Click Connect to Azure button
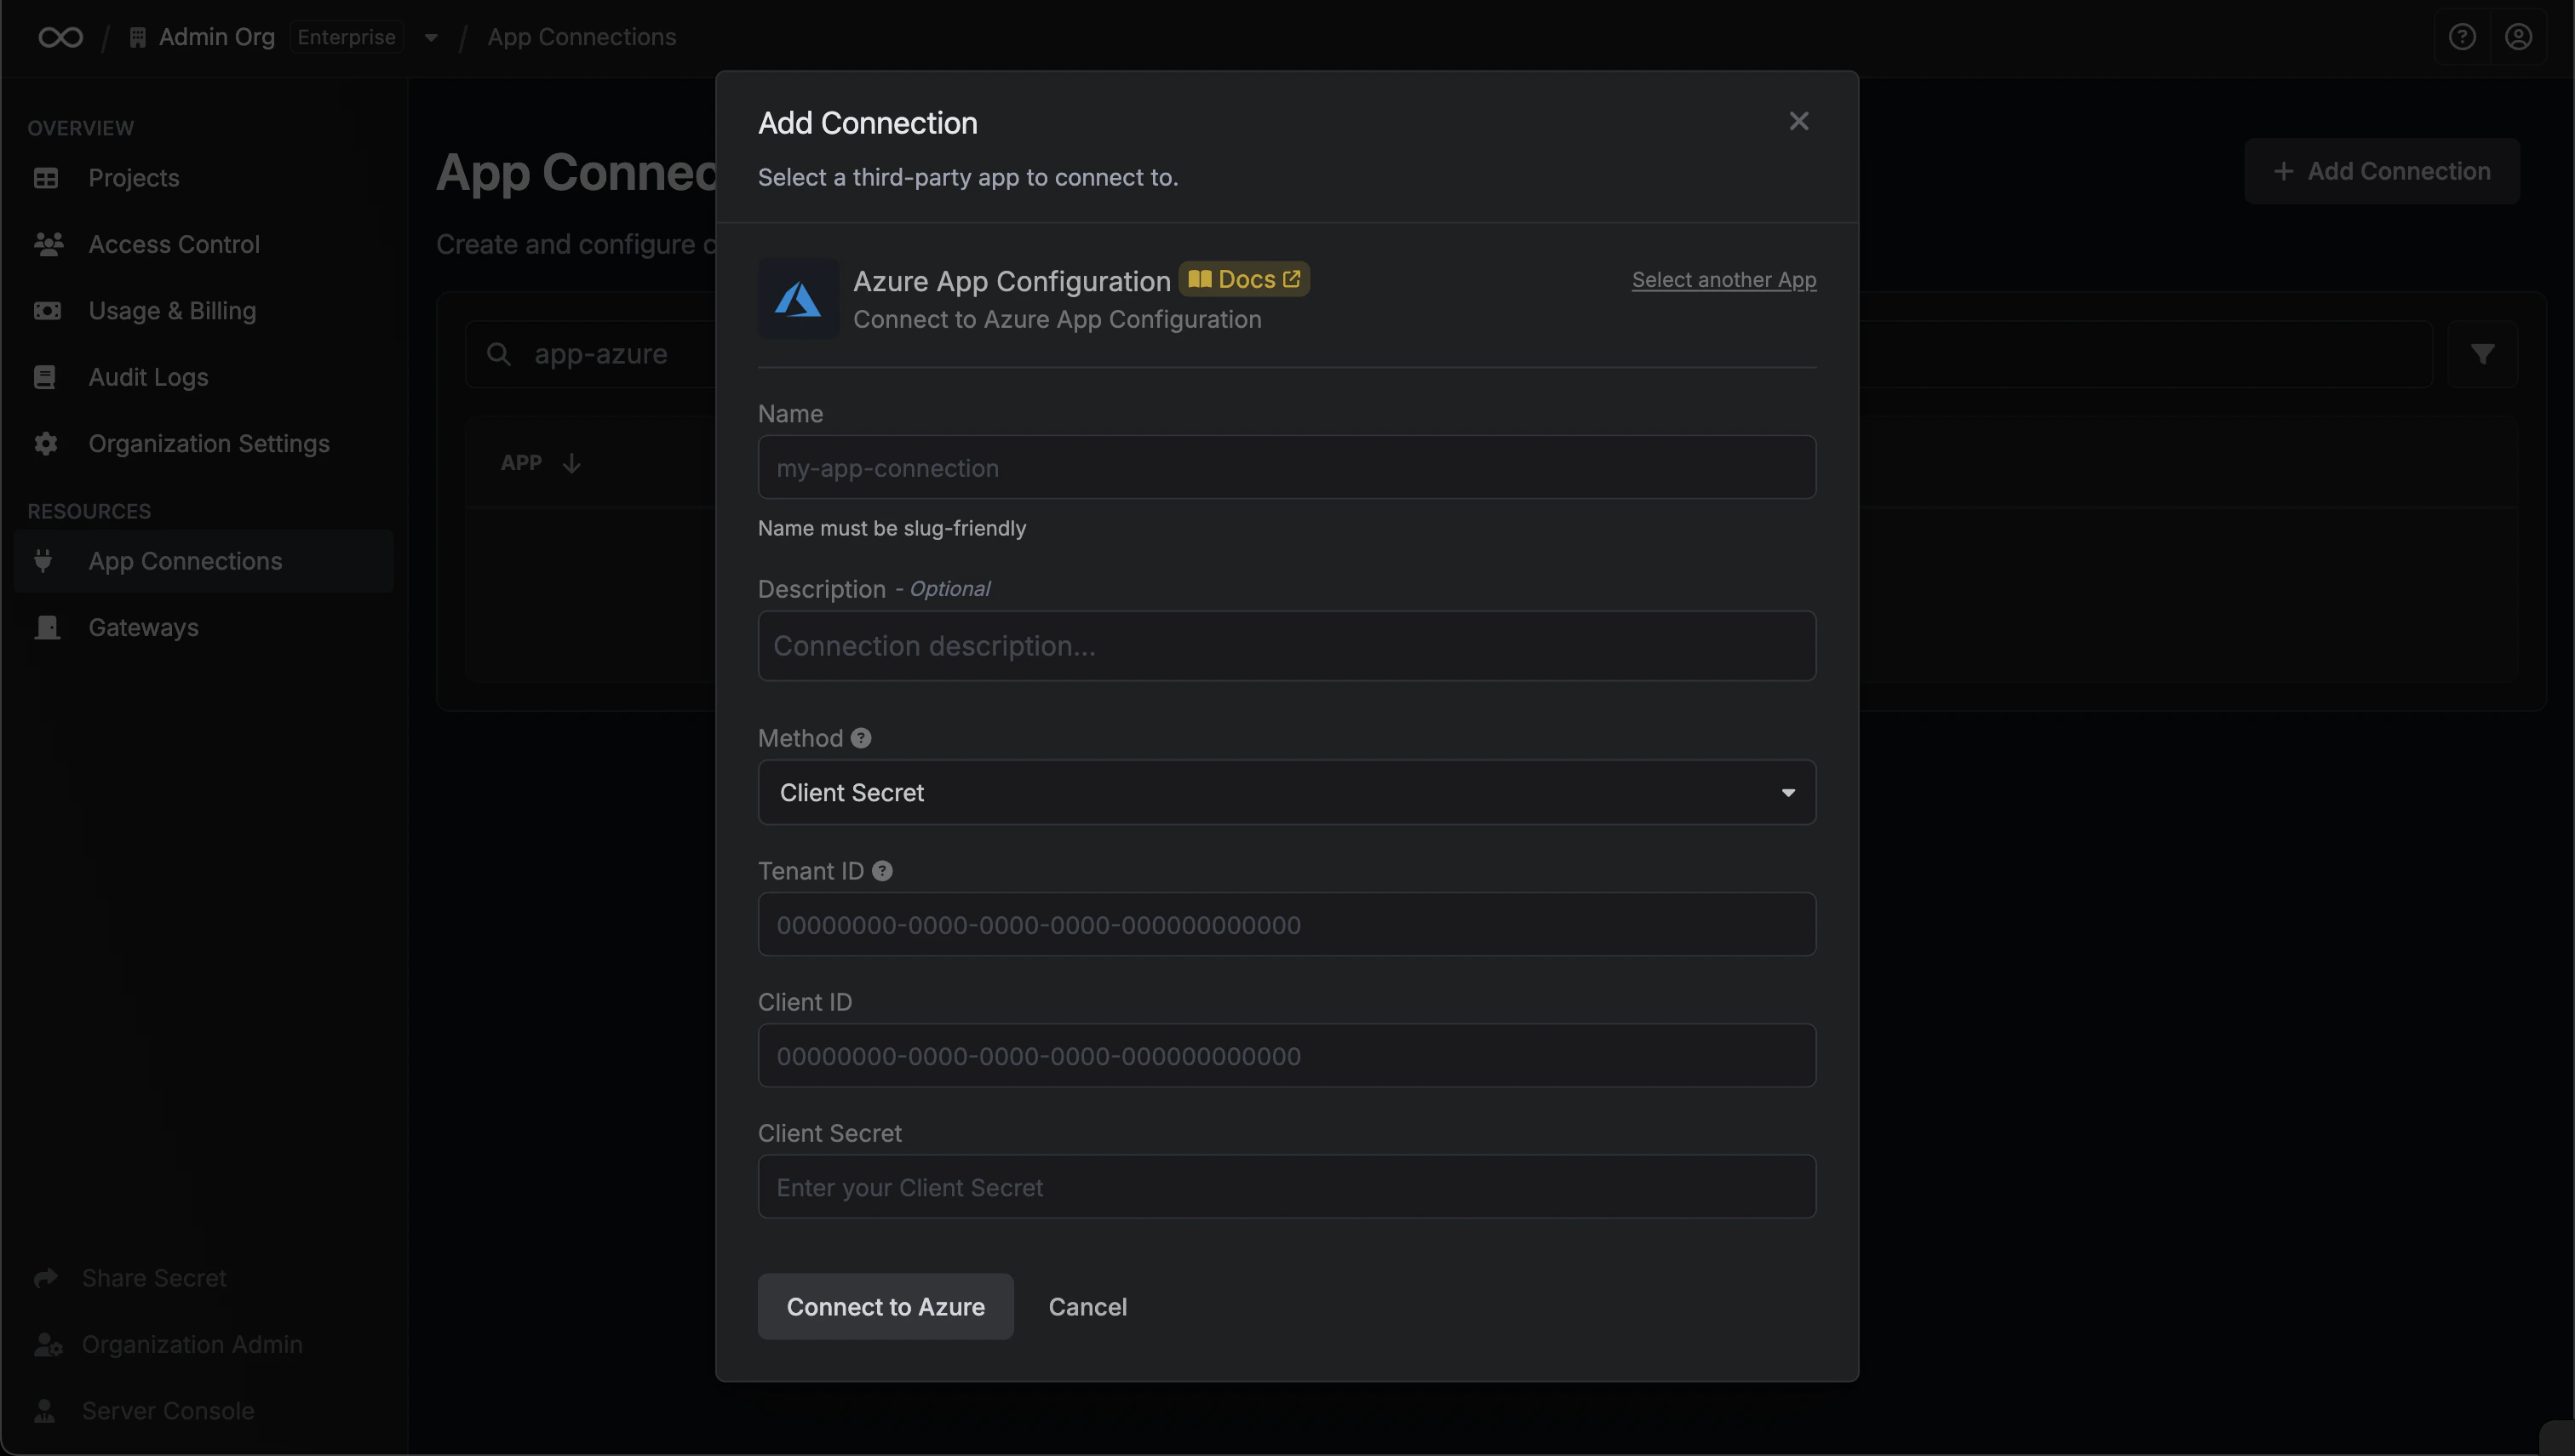 pos(885,1306)
